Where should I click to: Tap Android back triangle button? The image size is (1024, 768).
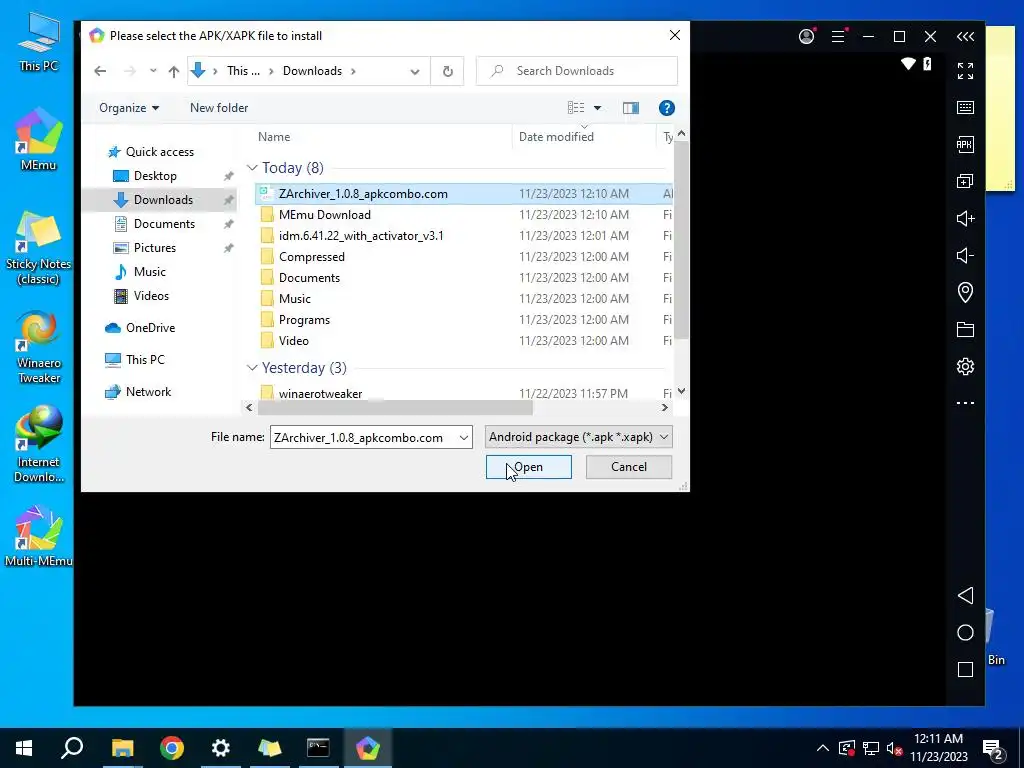(965, 596)
